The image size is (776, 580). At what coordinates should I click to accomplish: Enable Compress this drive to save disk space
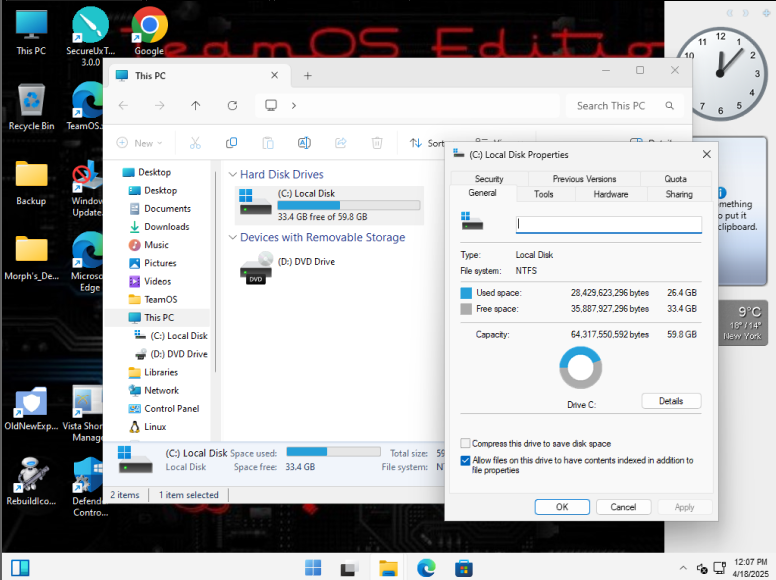(465, 443)
